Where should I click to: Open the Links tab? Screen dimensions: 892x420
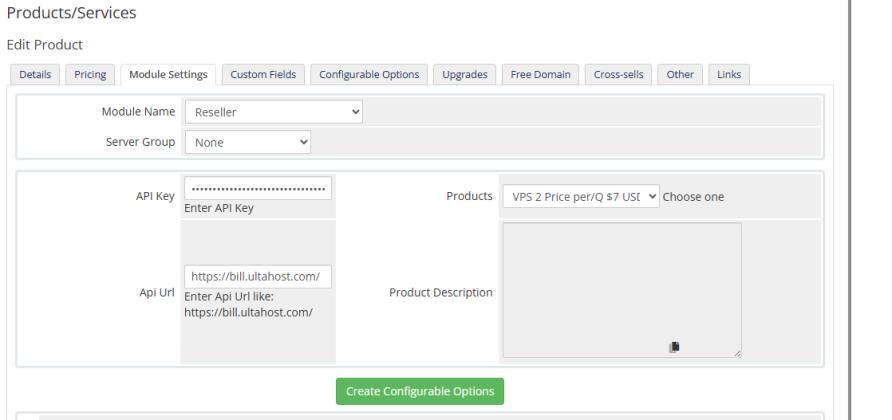(x=729, y=75)
